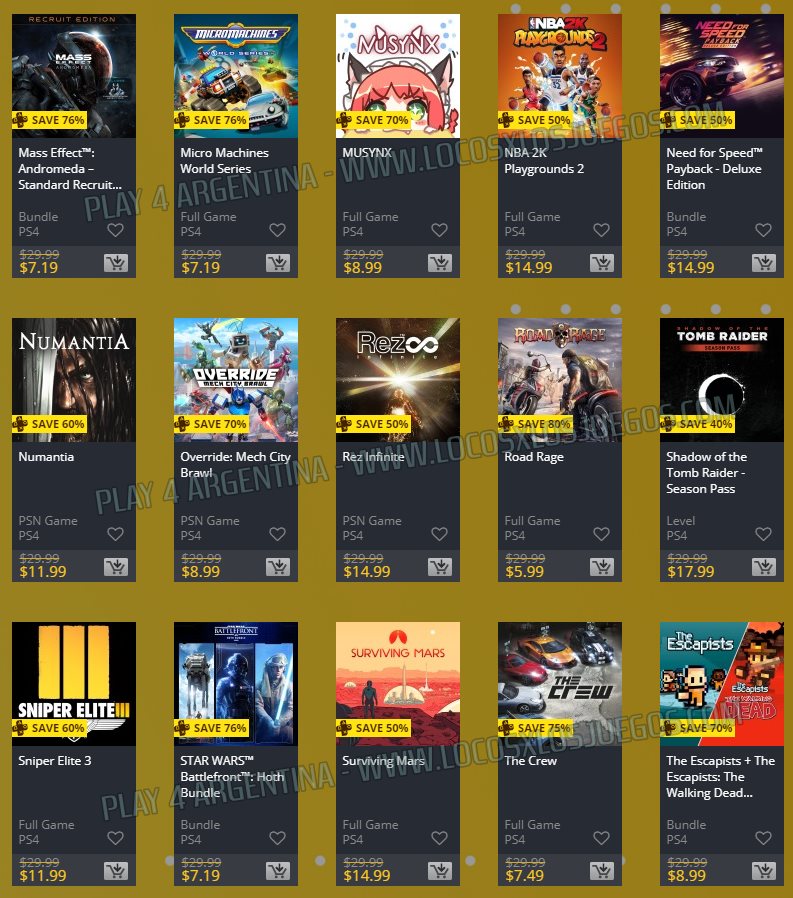Toggle wishlist heart for The Escapists bundle
The image size is (793, 898).
[x=763, y=838]
